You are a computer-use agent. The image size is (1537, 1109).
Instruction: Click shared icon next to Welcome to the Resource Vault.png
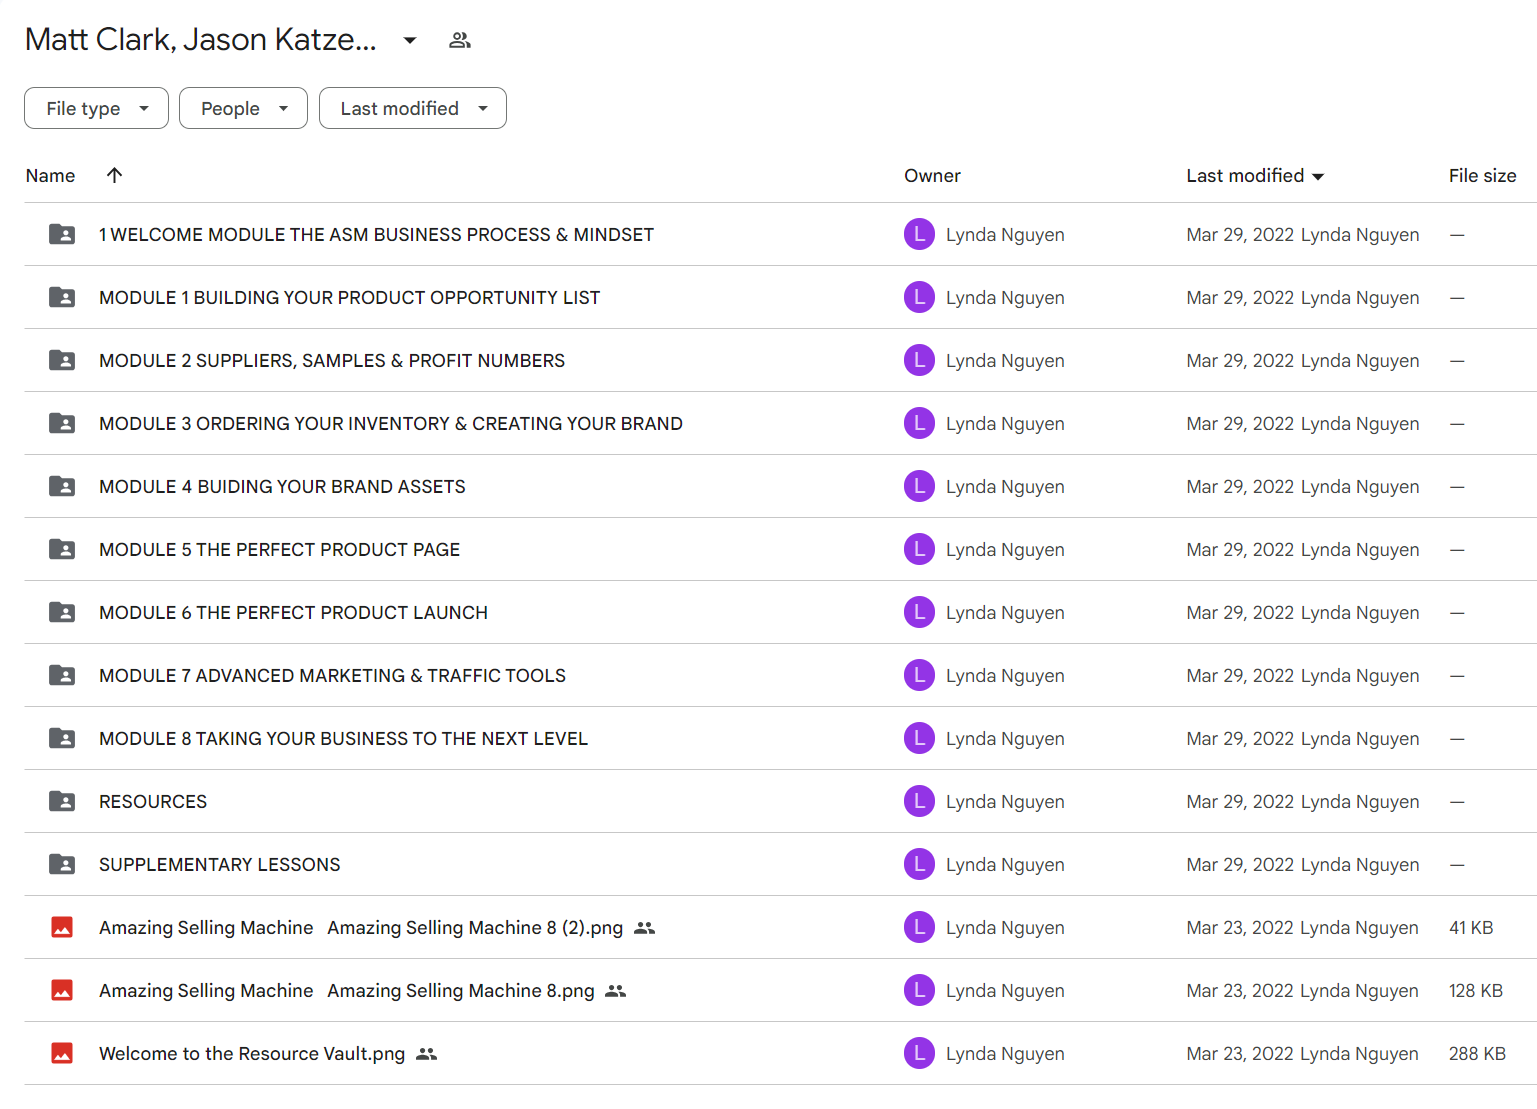point(427,1054)
